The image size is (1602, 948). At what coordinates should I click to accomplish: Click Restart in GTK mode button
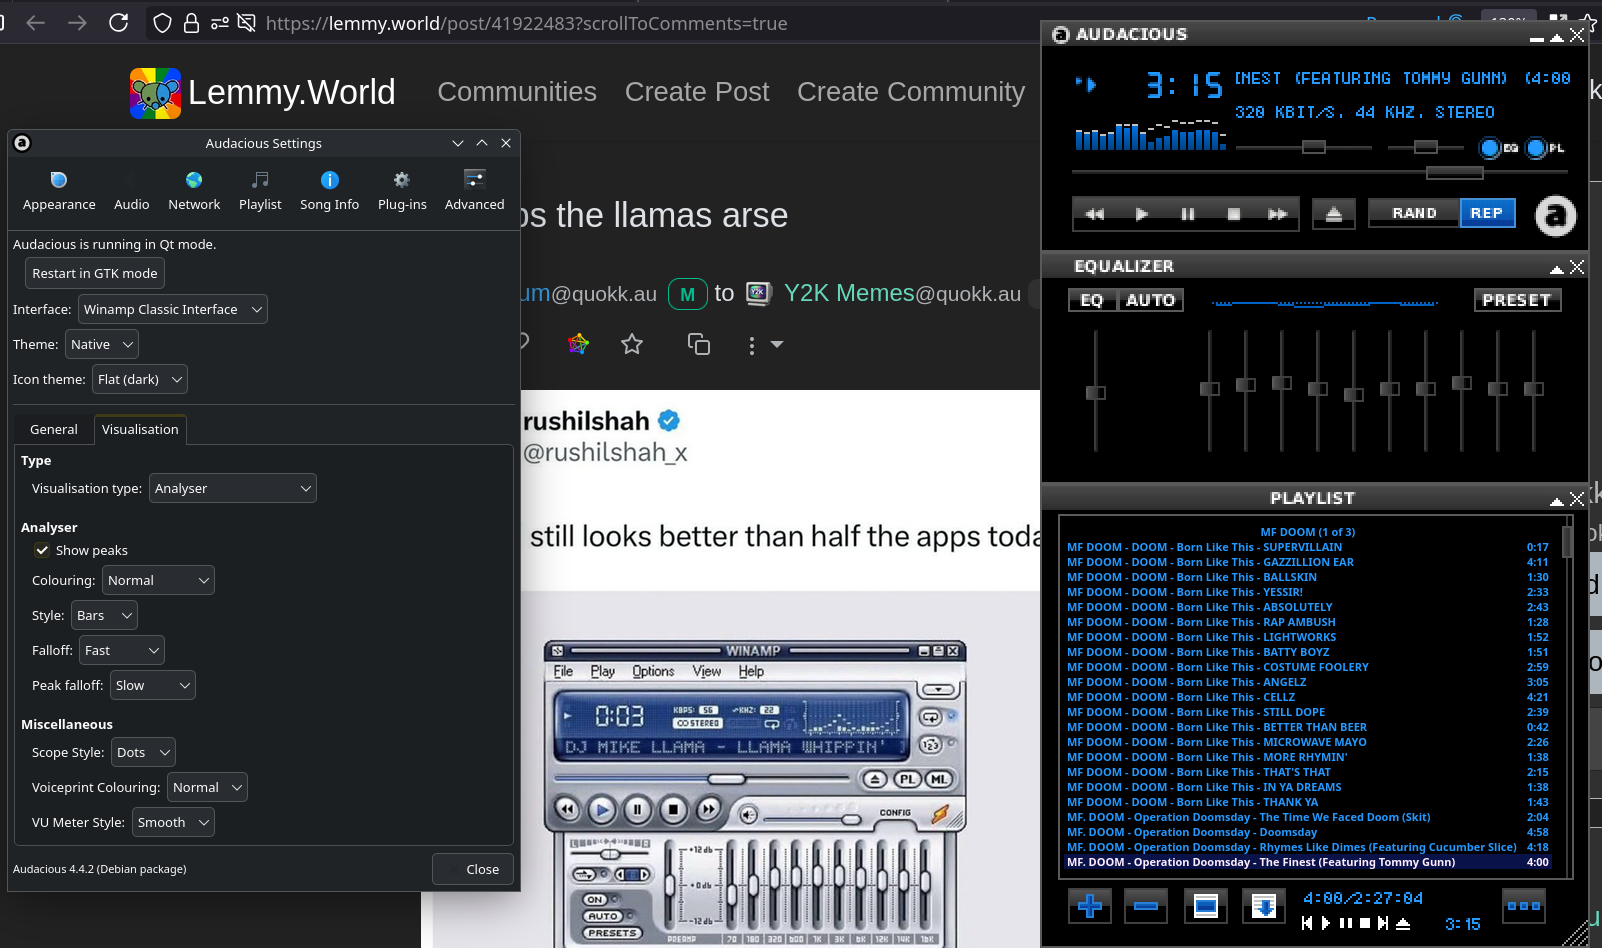click(95, 273)
